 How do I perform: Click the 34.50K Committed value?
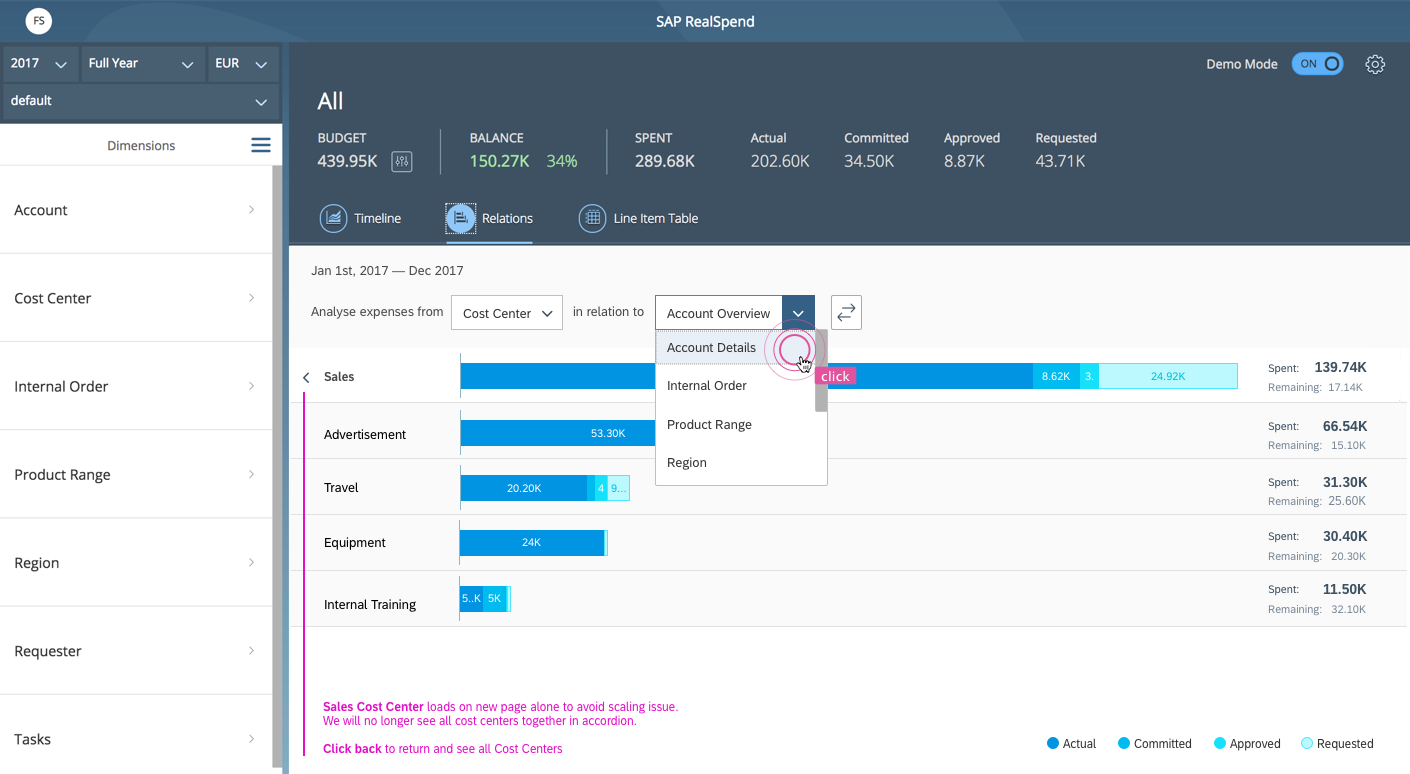click(869, 161)
